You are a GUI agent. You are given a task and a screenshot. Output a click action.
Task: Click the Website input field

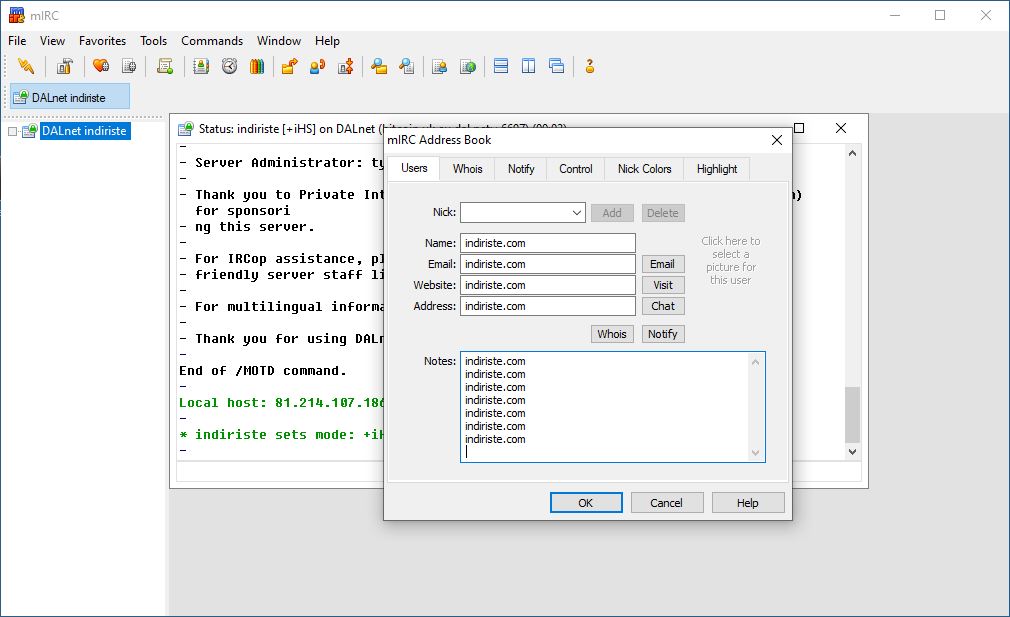click(x=548, y=285)
